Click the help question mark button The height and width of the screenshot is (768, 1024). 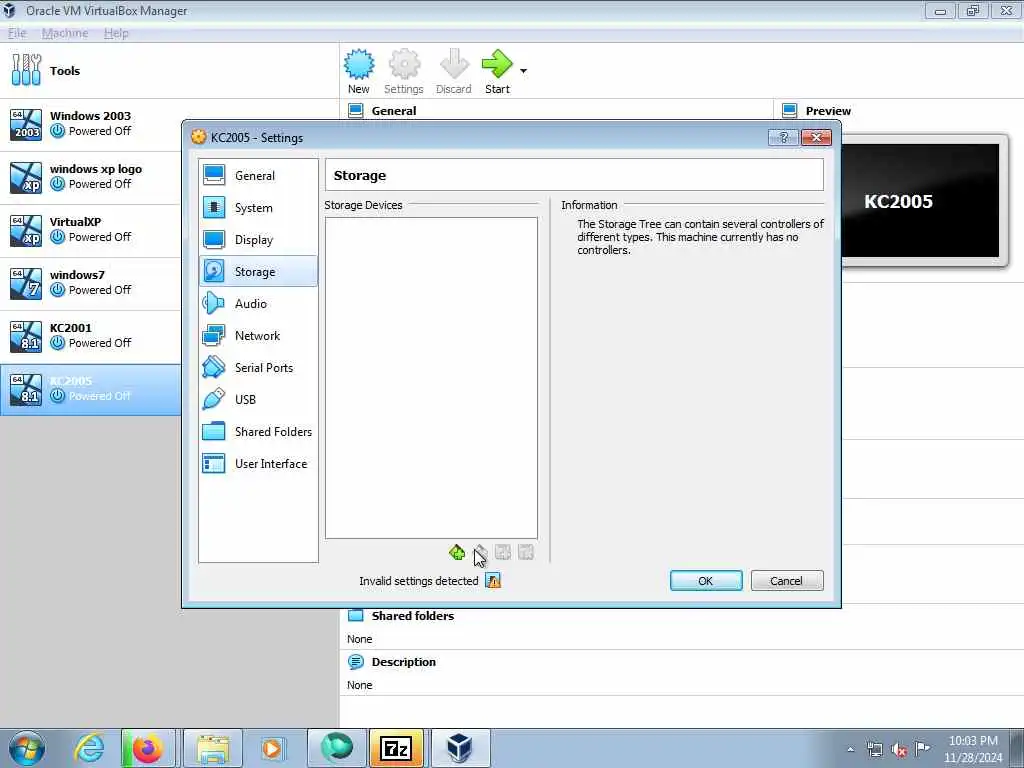coord(784,137)
